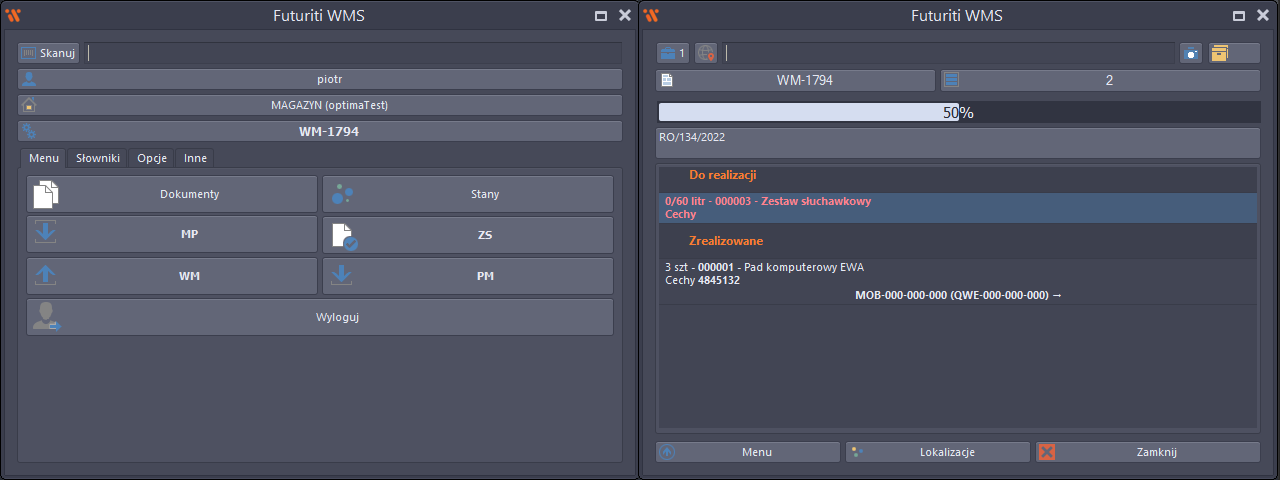
Task: Open the Inne tab
Action: pos(195,158)
